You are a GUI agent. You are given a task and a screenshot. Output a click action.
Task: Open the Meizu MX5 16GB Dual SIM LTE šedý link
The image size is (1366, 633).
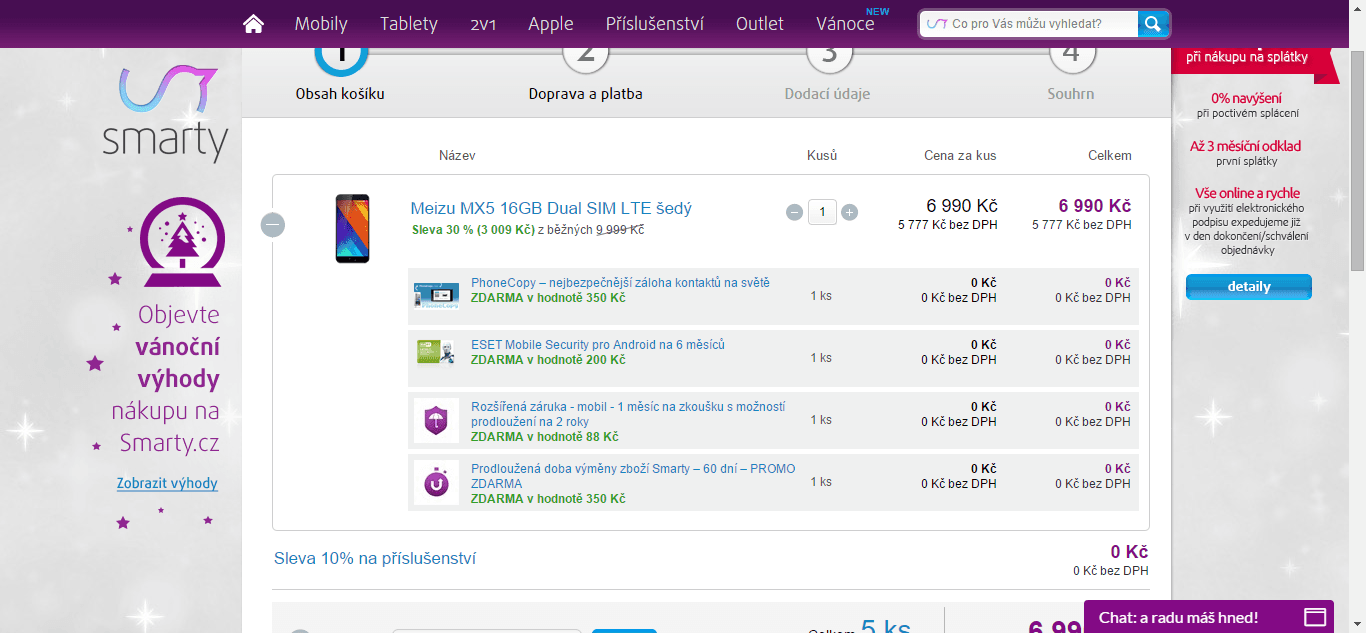click(x=551, y=208)
